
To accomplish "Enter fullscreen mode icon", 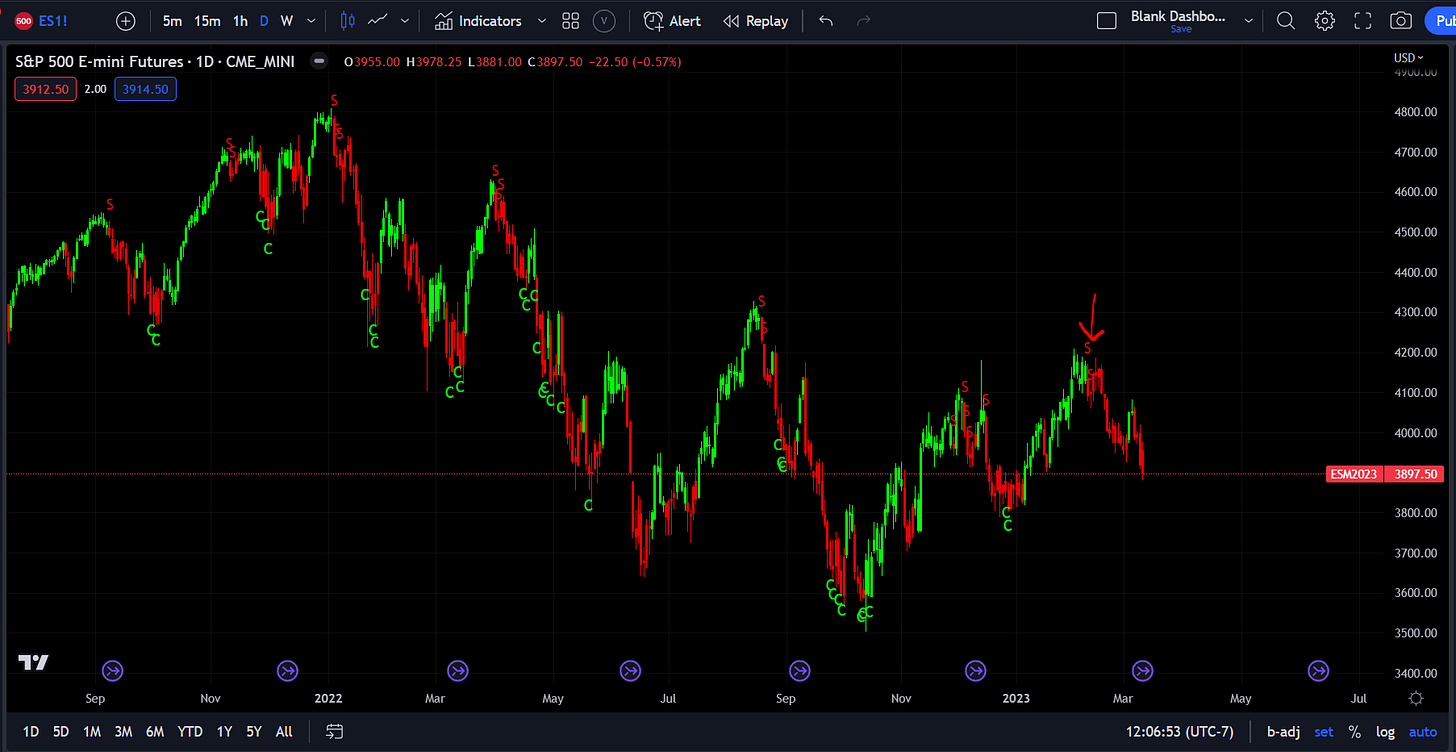I will pos(1363,20).
